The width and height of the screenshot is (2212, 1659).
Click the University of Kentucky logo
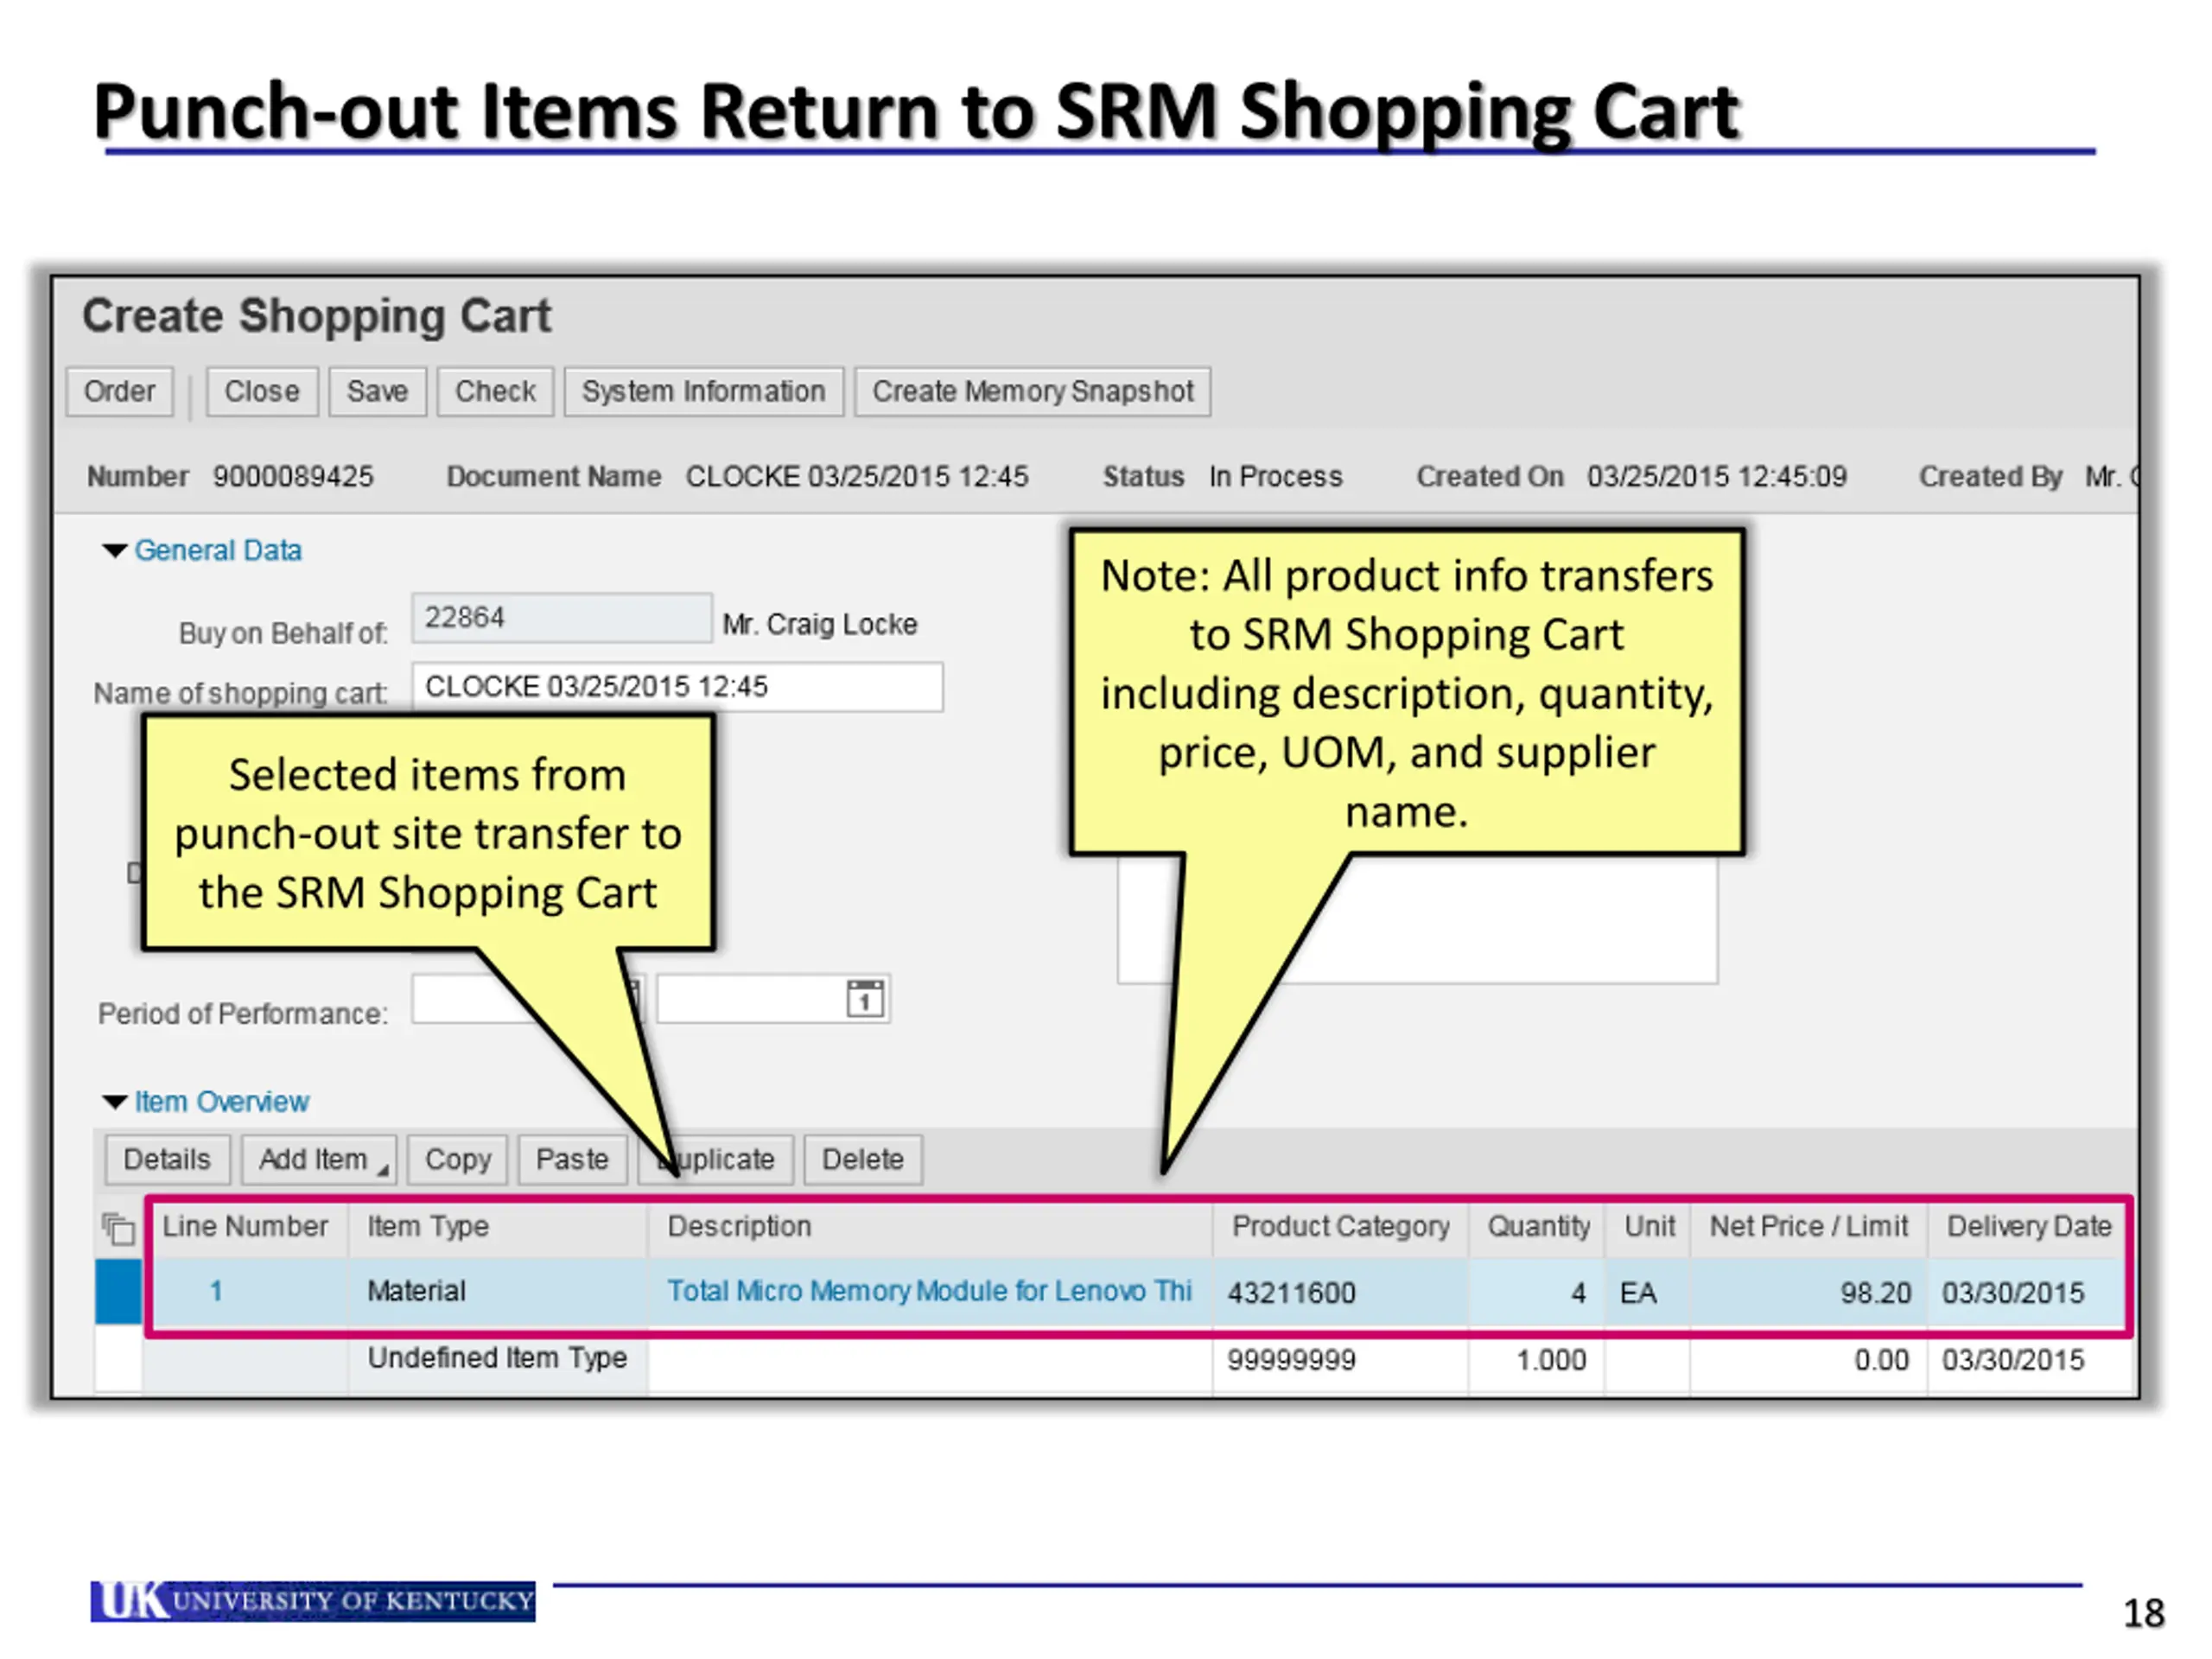[x=313, y=1601]
